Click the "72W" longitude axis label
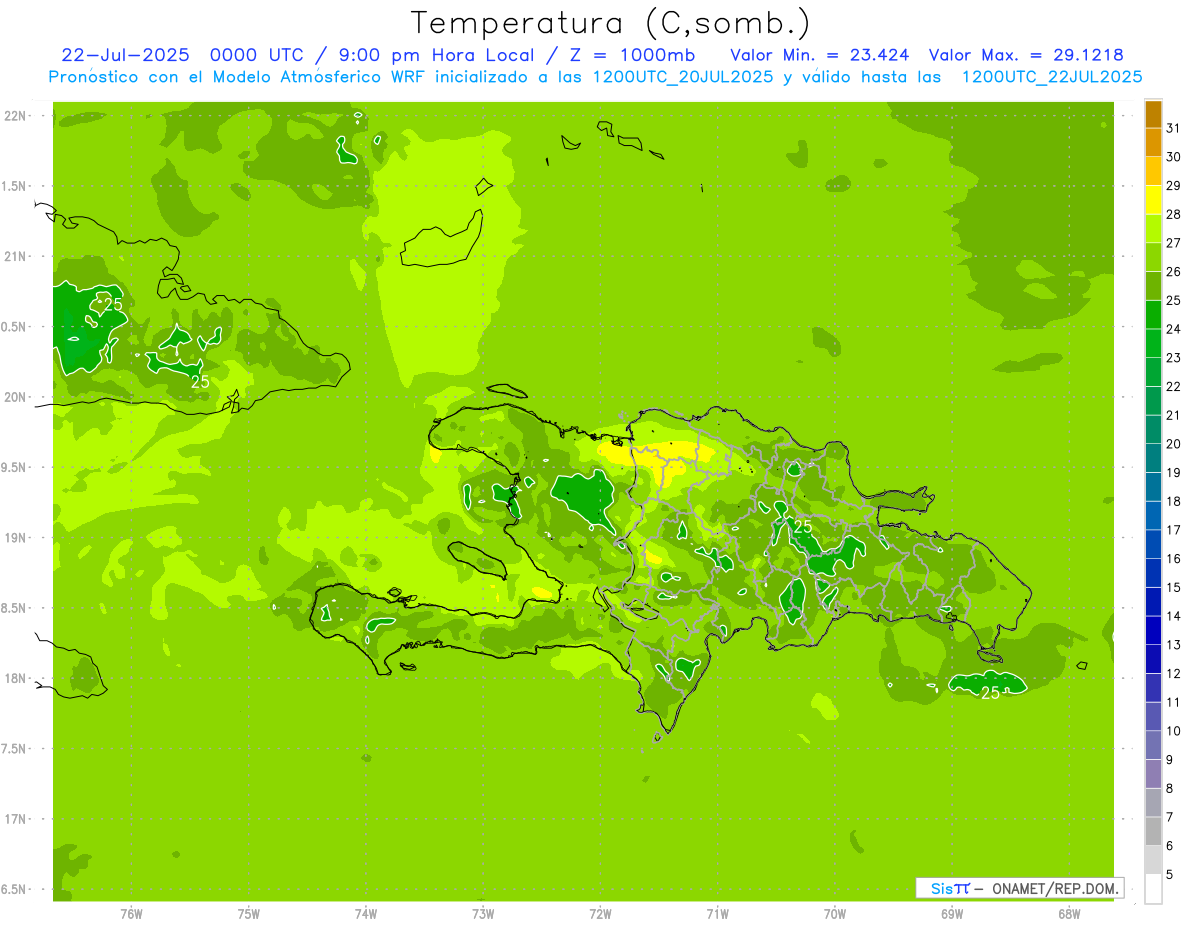1200x927 pixels. [x=601, y=914]
